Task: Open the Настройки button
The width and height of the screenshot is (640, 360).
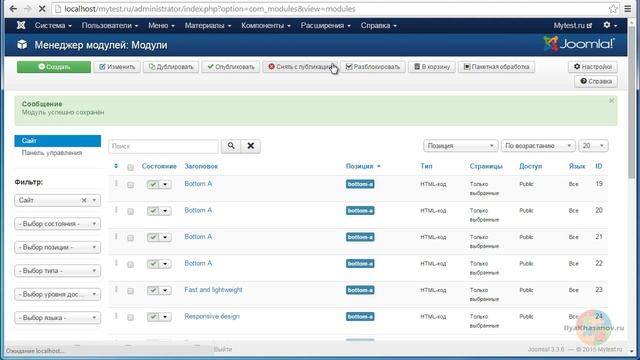Action: [593, 67]
